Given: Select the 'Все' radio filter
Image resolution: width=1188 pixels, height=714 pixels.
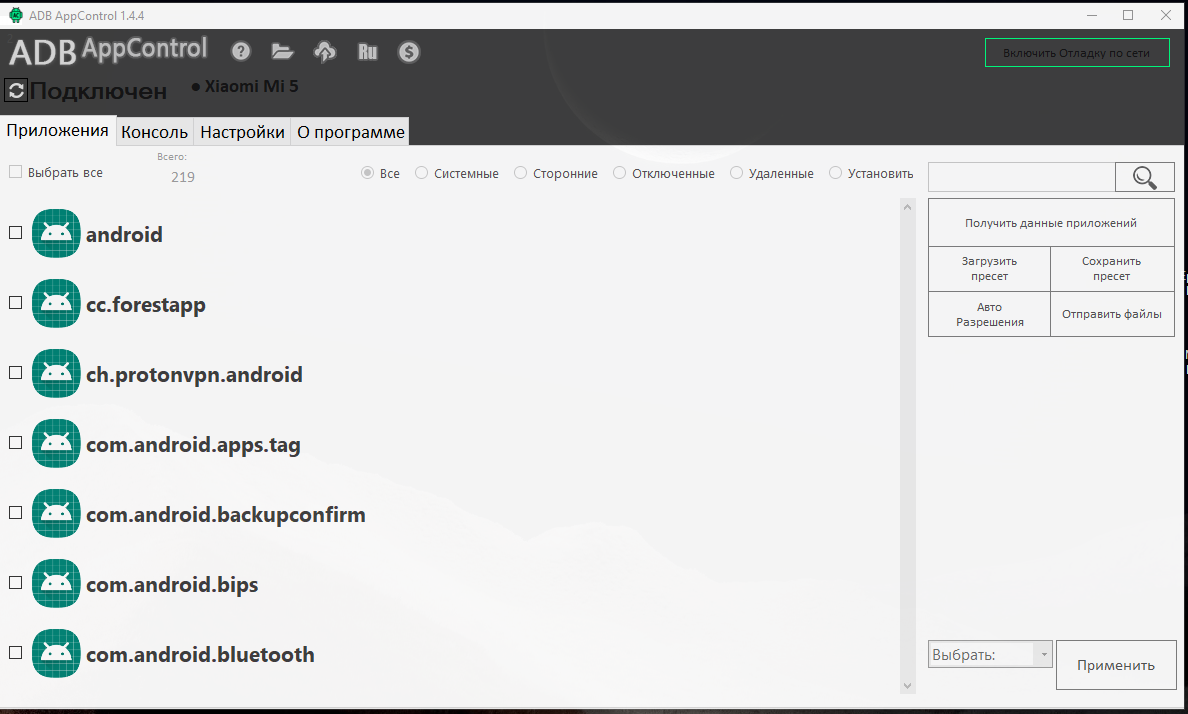Looking at the screenshot, I should (367, 173).
